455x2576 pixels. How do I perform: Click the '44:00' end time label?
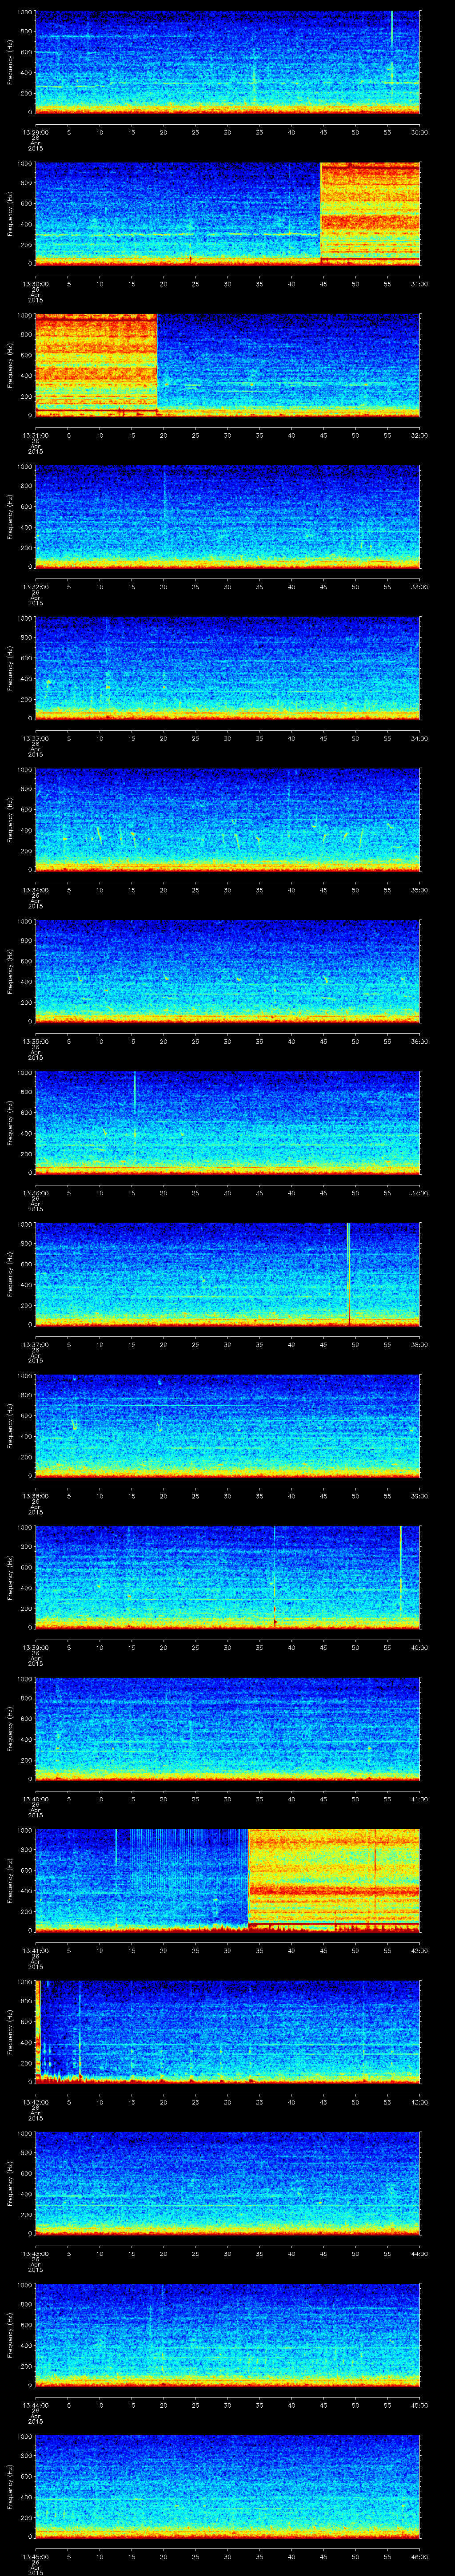419,2253
